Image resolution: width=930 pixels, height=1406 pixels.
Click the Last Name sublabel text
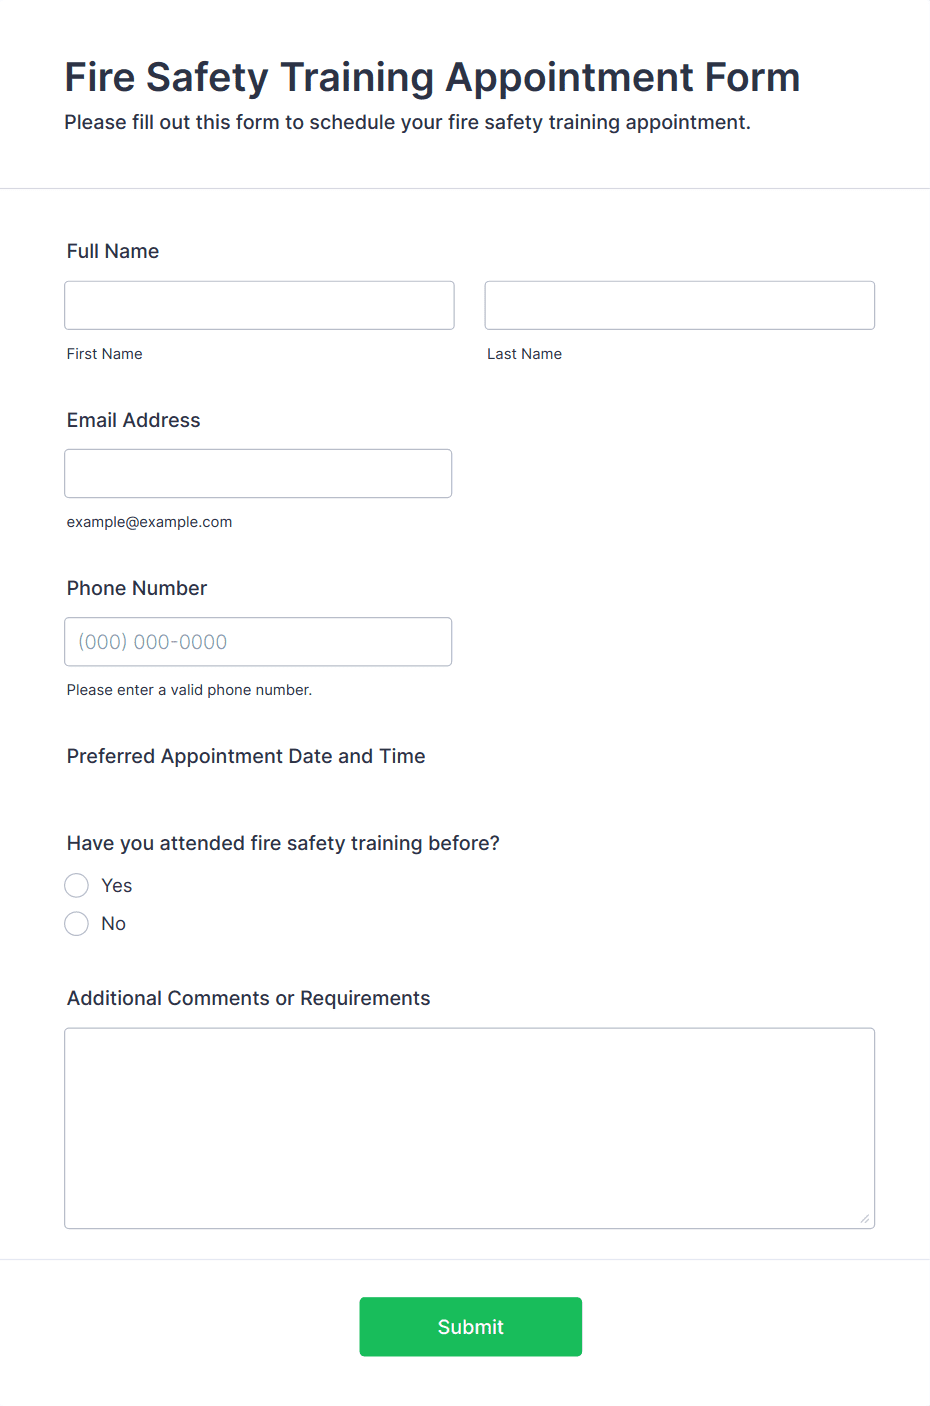coord(525,354)
